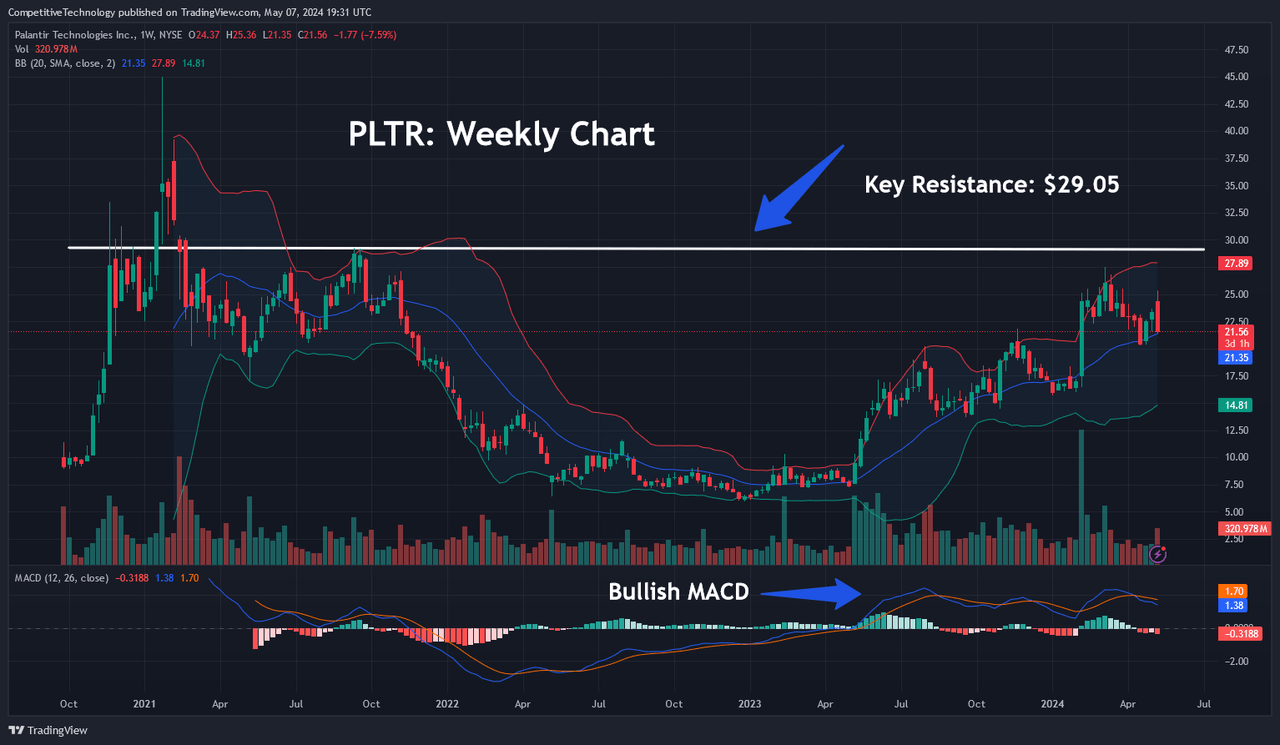Click the 35.00 price axis label
1280x745 pixels.
pos(1236,186)
